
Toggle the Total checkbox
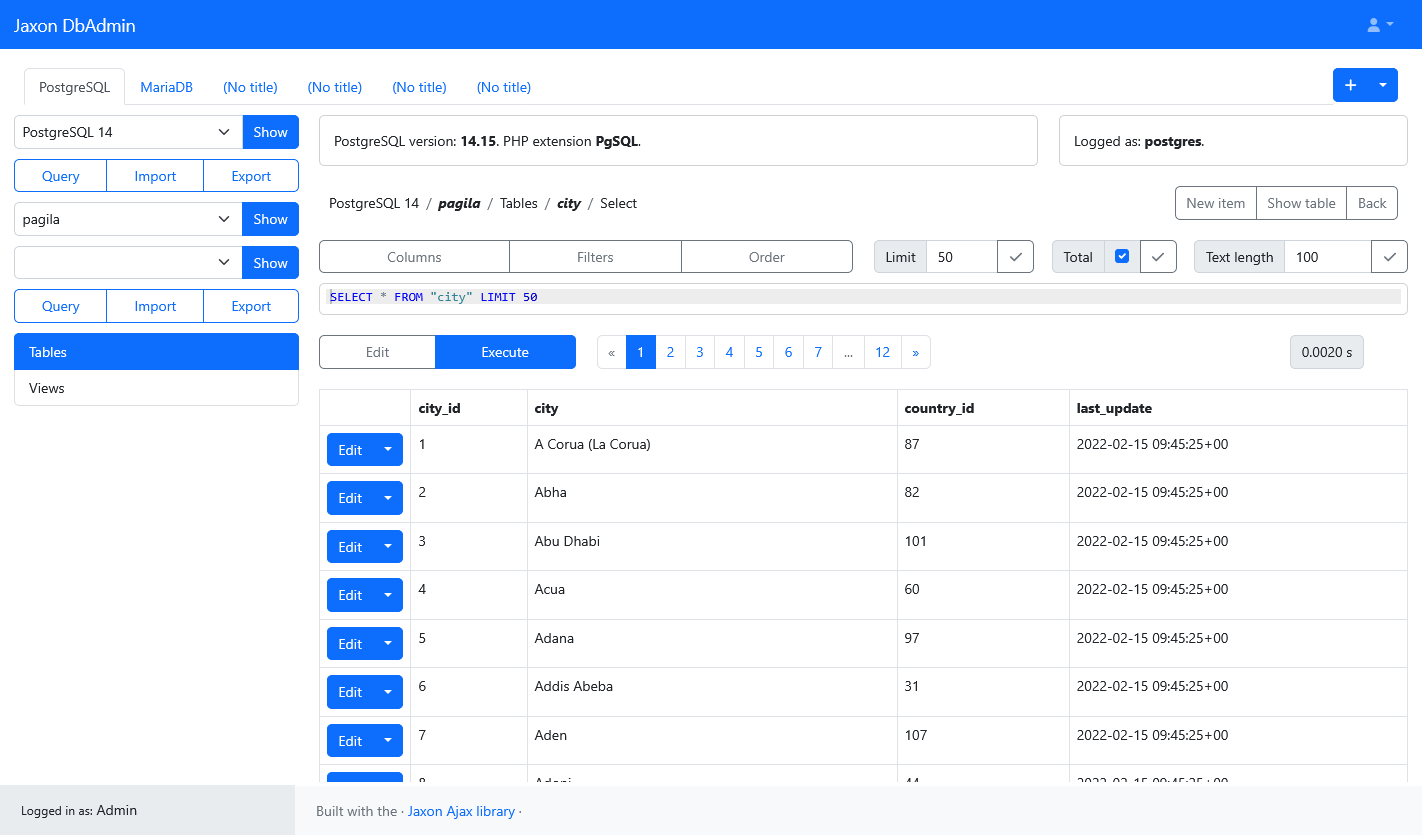tap(1122, 256)
